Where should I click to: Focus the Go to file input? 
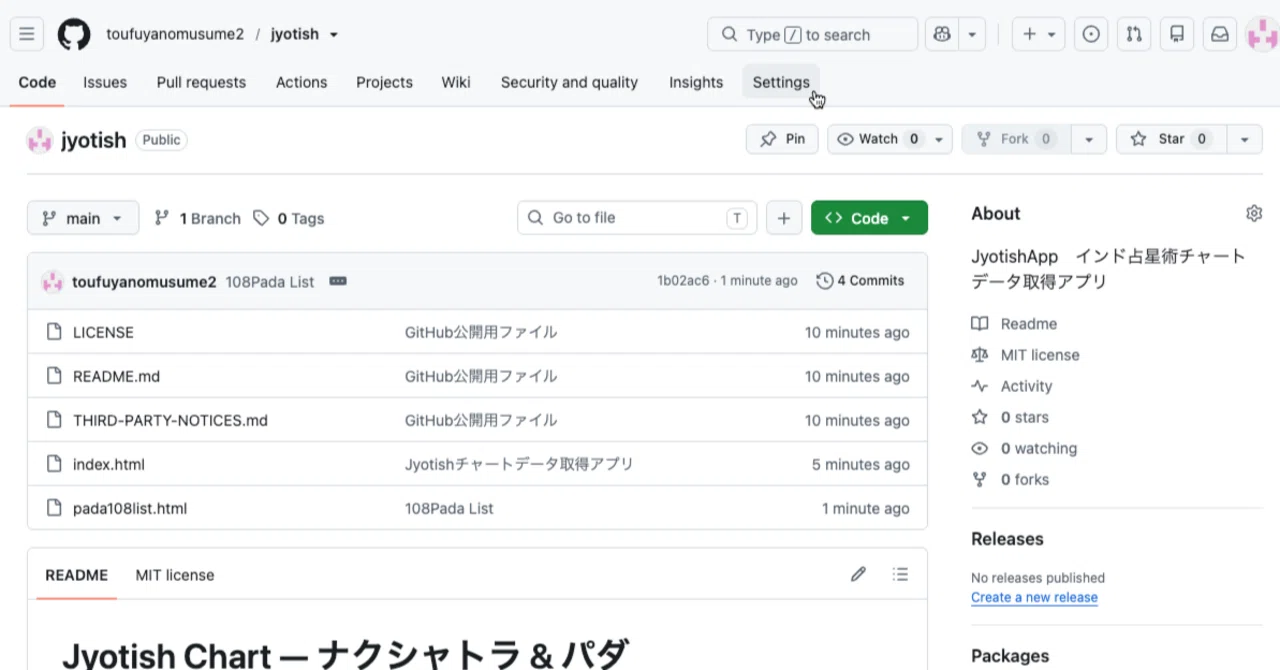click(x=637, y=218)
